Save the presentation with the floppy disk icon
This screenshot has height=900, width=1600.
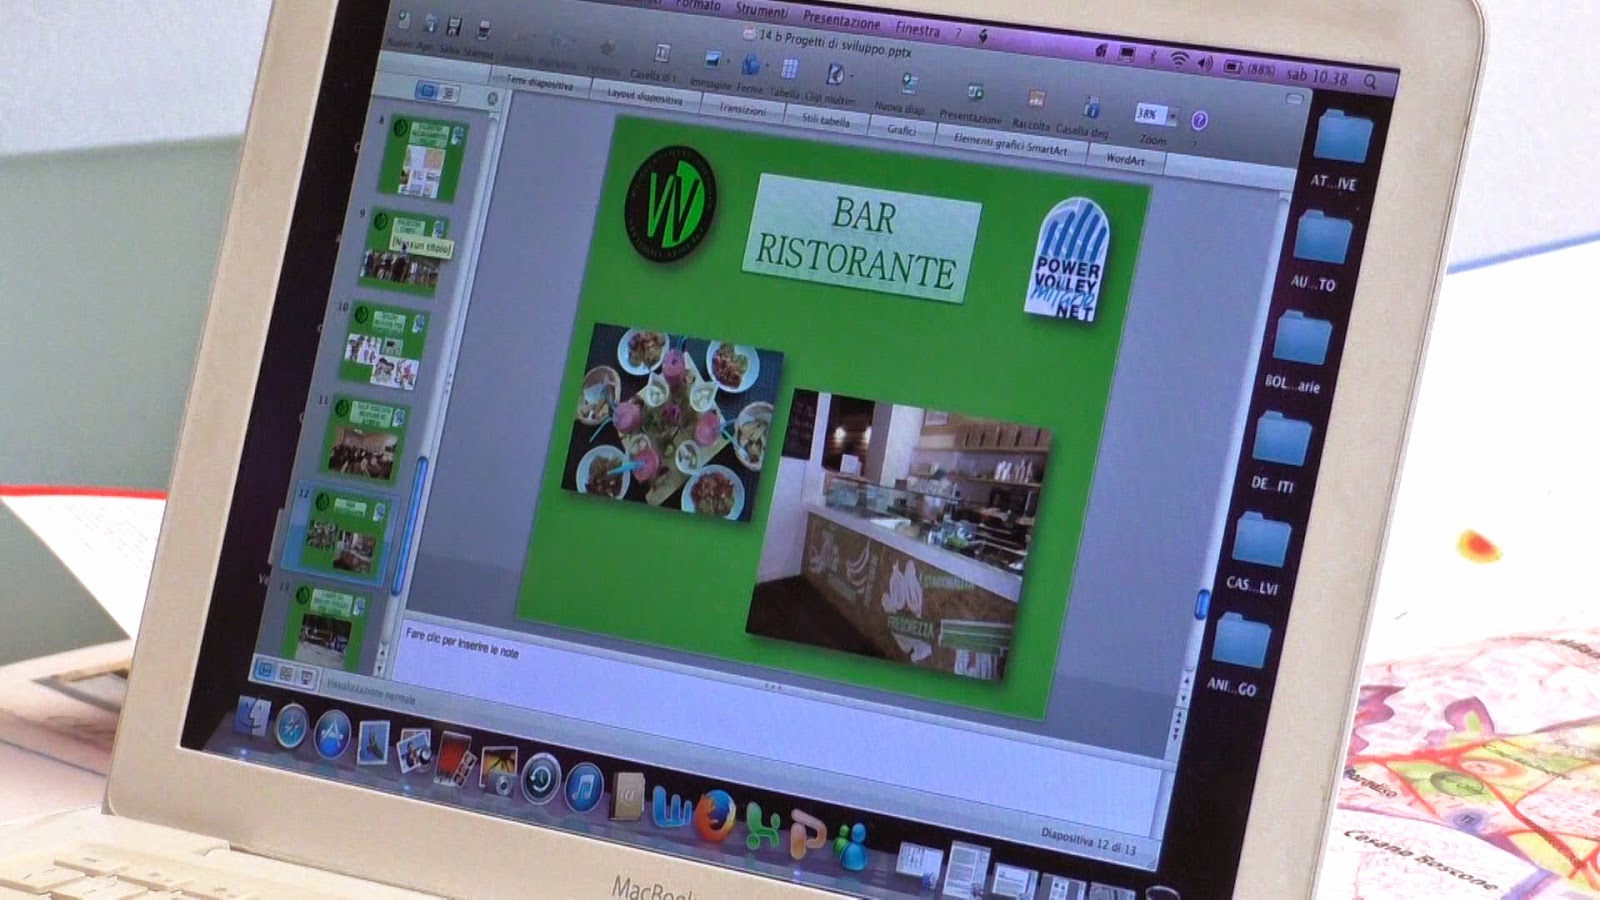(x=455, y=25)
